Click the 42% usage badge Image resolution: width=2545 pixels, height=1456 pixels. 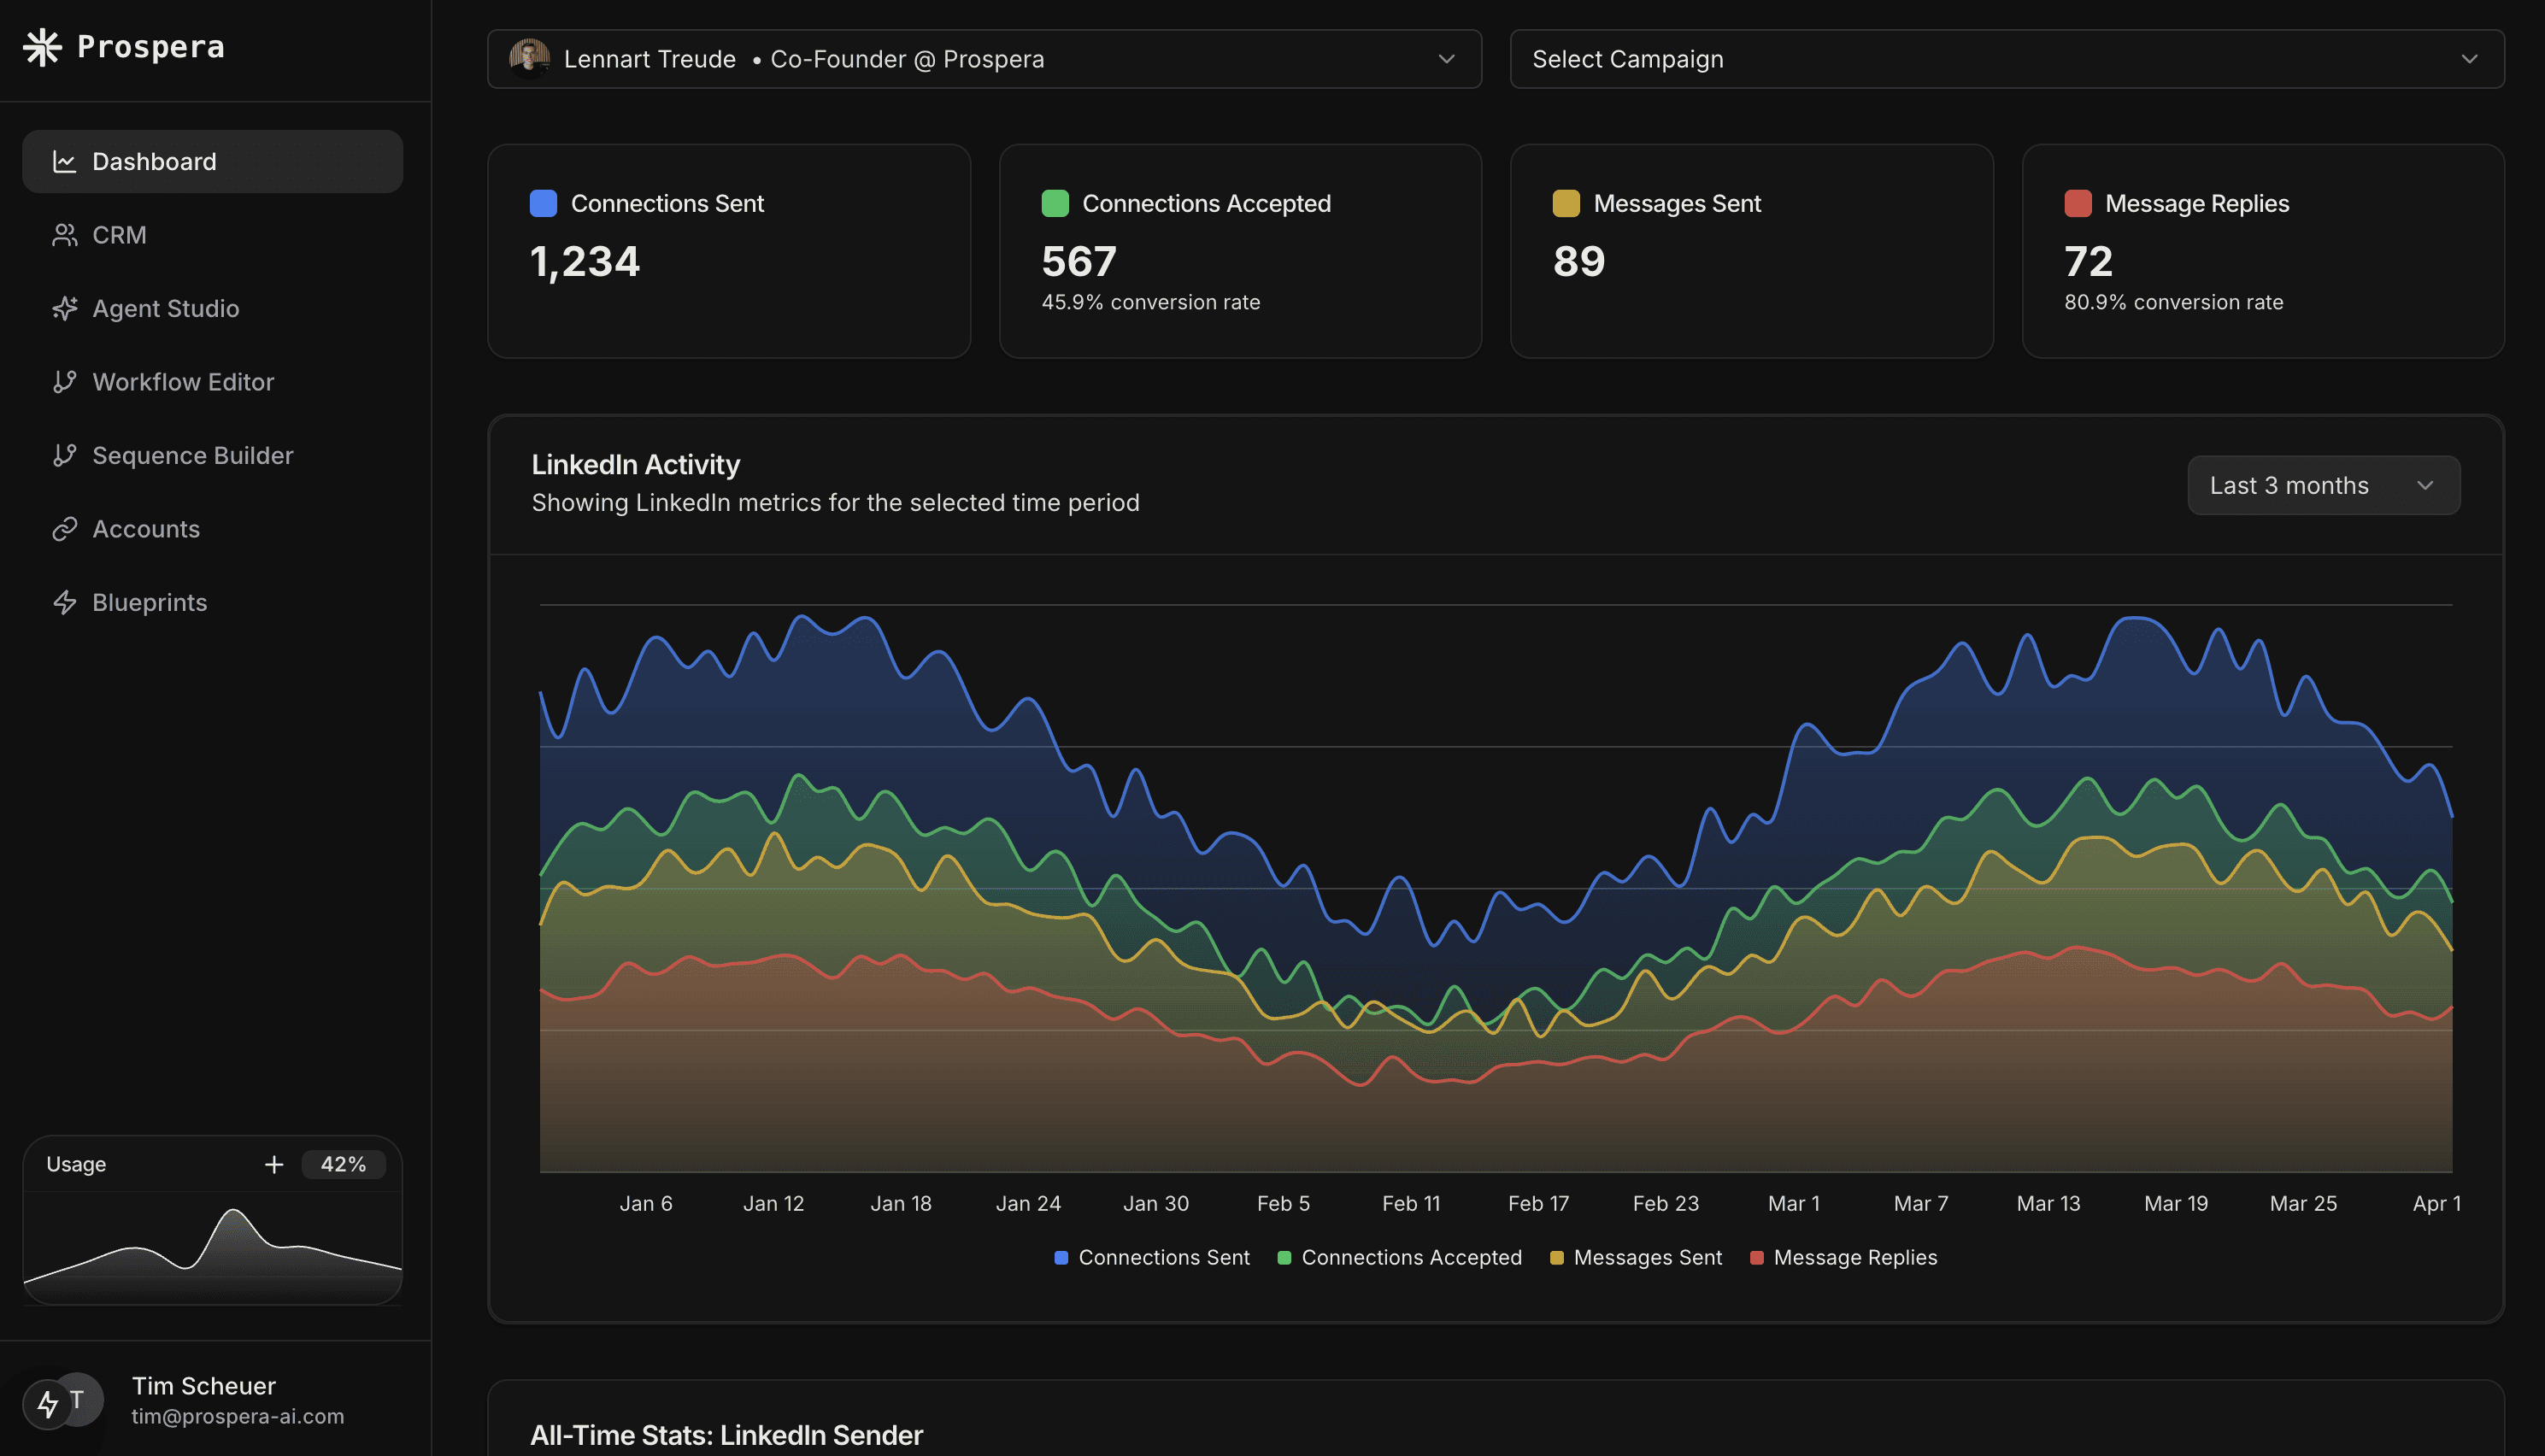click(x=343, y=1164)
